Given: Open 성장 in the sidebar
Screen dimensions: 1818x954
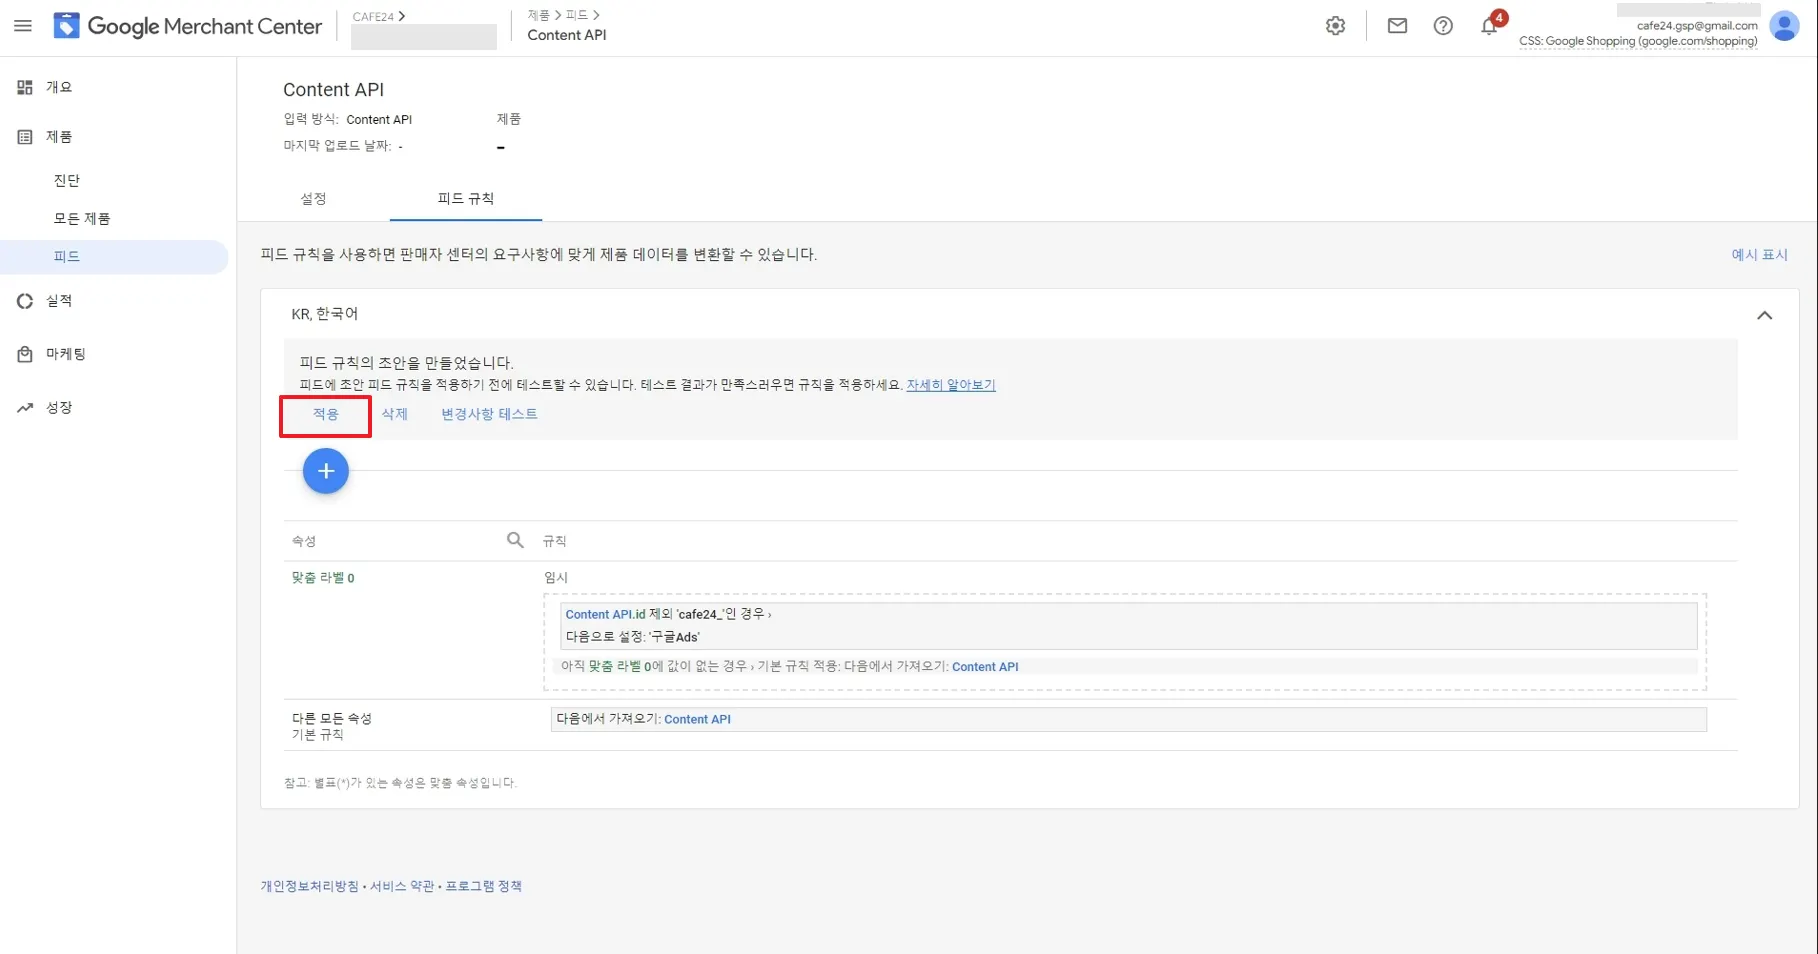Looking at the screenshot, I should click(x=59, y=408).
